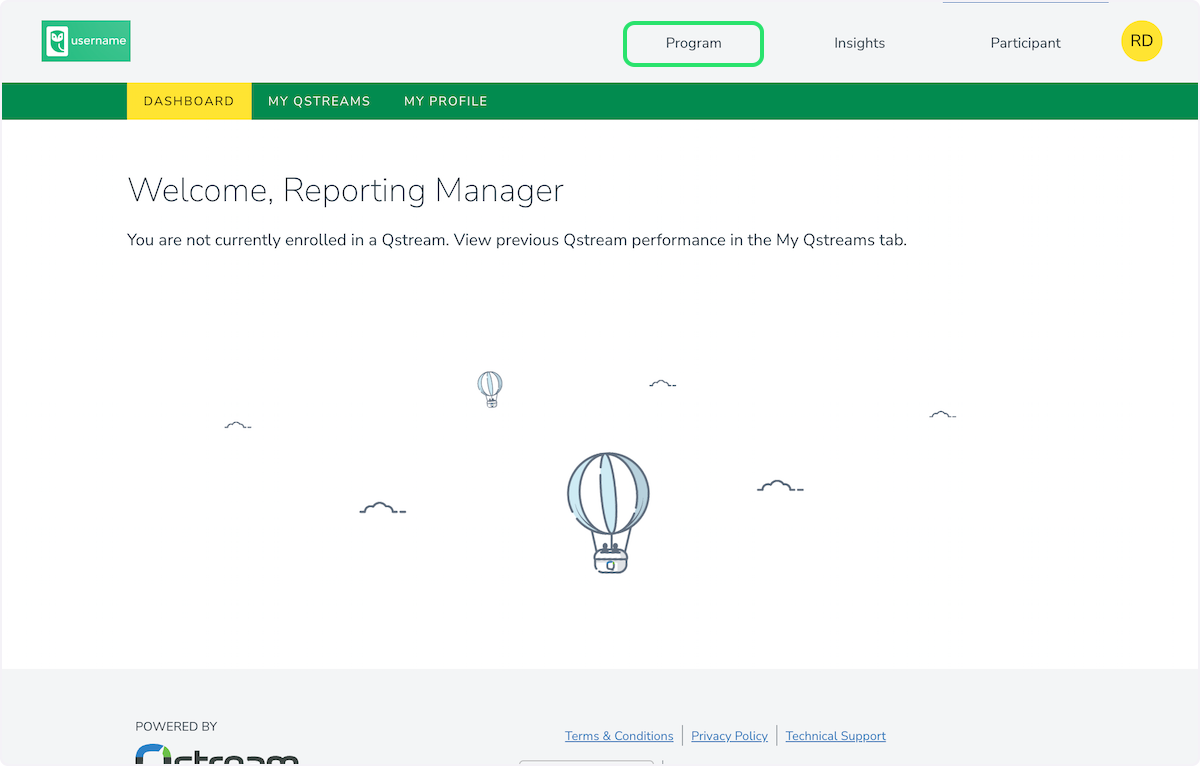The image size is (1200, 766).
Task: View the Privacy Policy
Action: (x=729, y=736)
